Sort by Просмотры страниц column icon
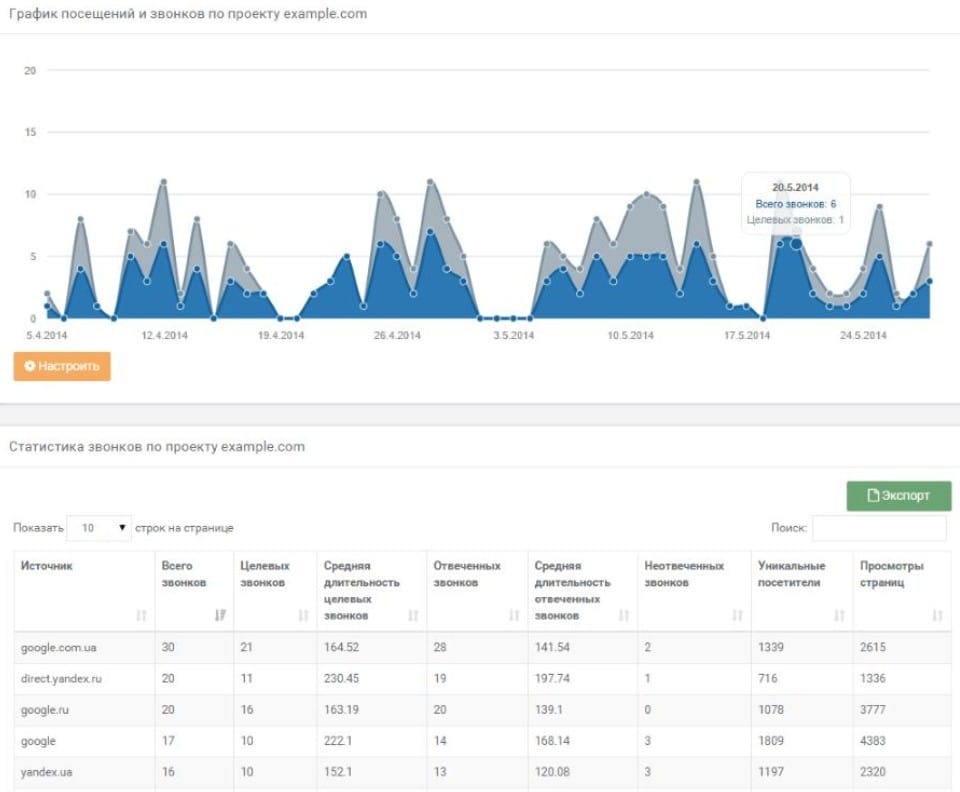Viewport: 960px width, 792px height. [937, 616]
